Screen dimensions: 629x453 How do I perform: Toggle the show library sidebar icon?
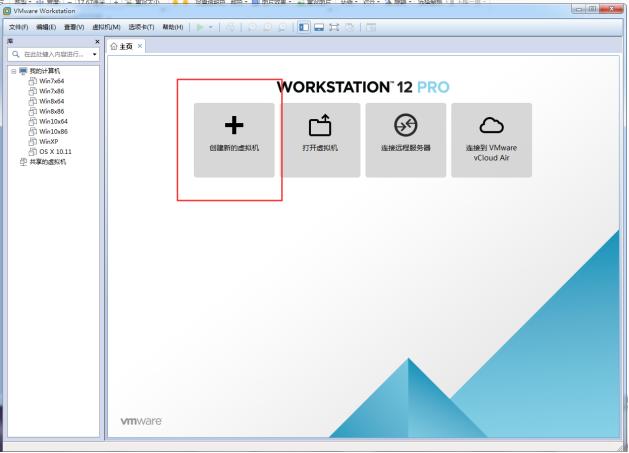304,27
